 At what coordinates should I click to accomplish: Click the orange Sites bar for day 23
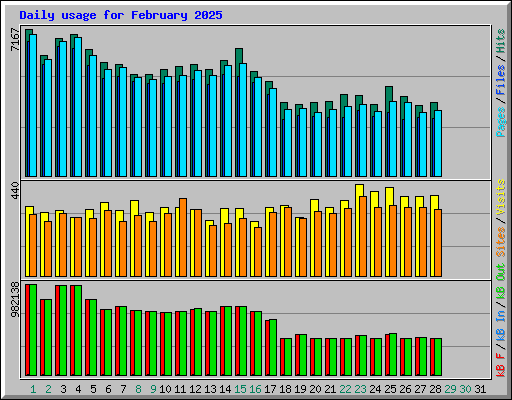coord(363,236)
